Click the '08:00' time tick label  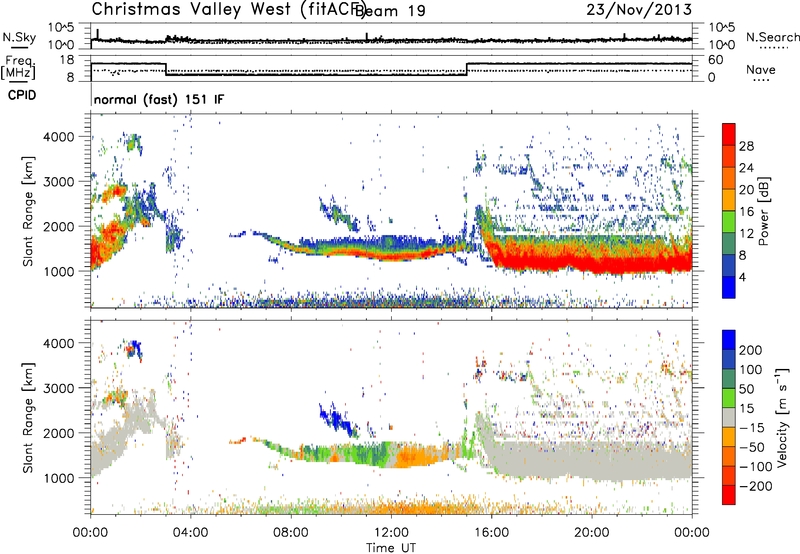[291, 533]
